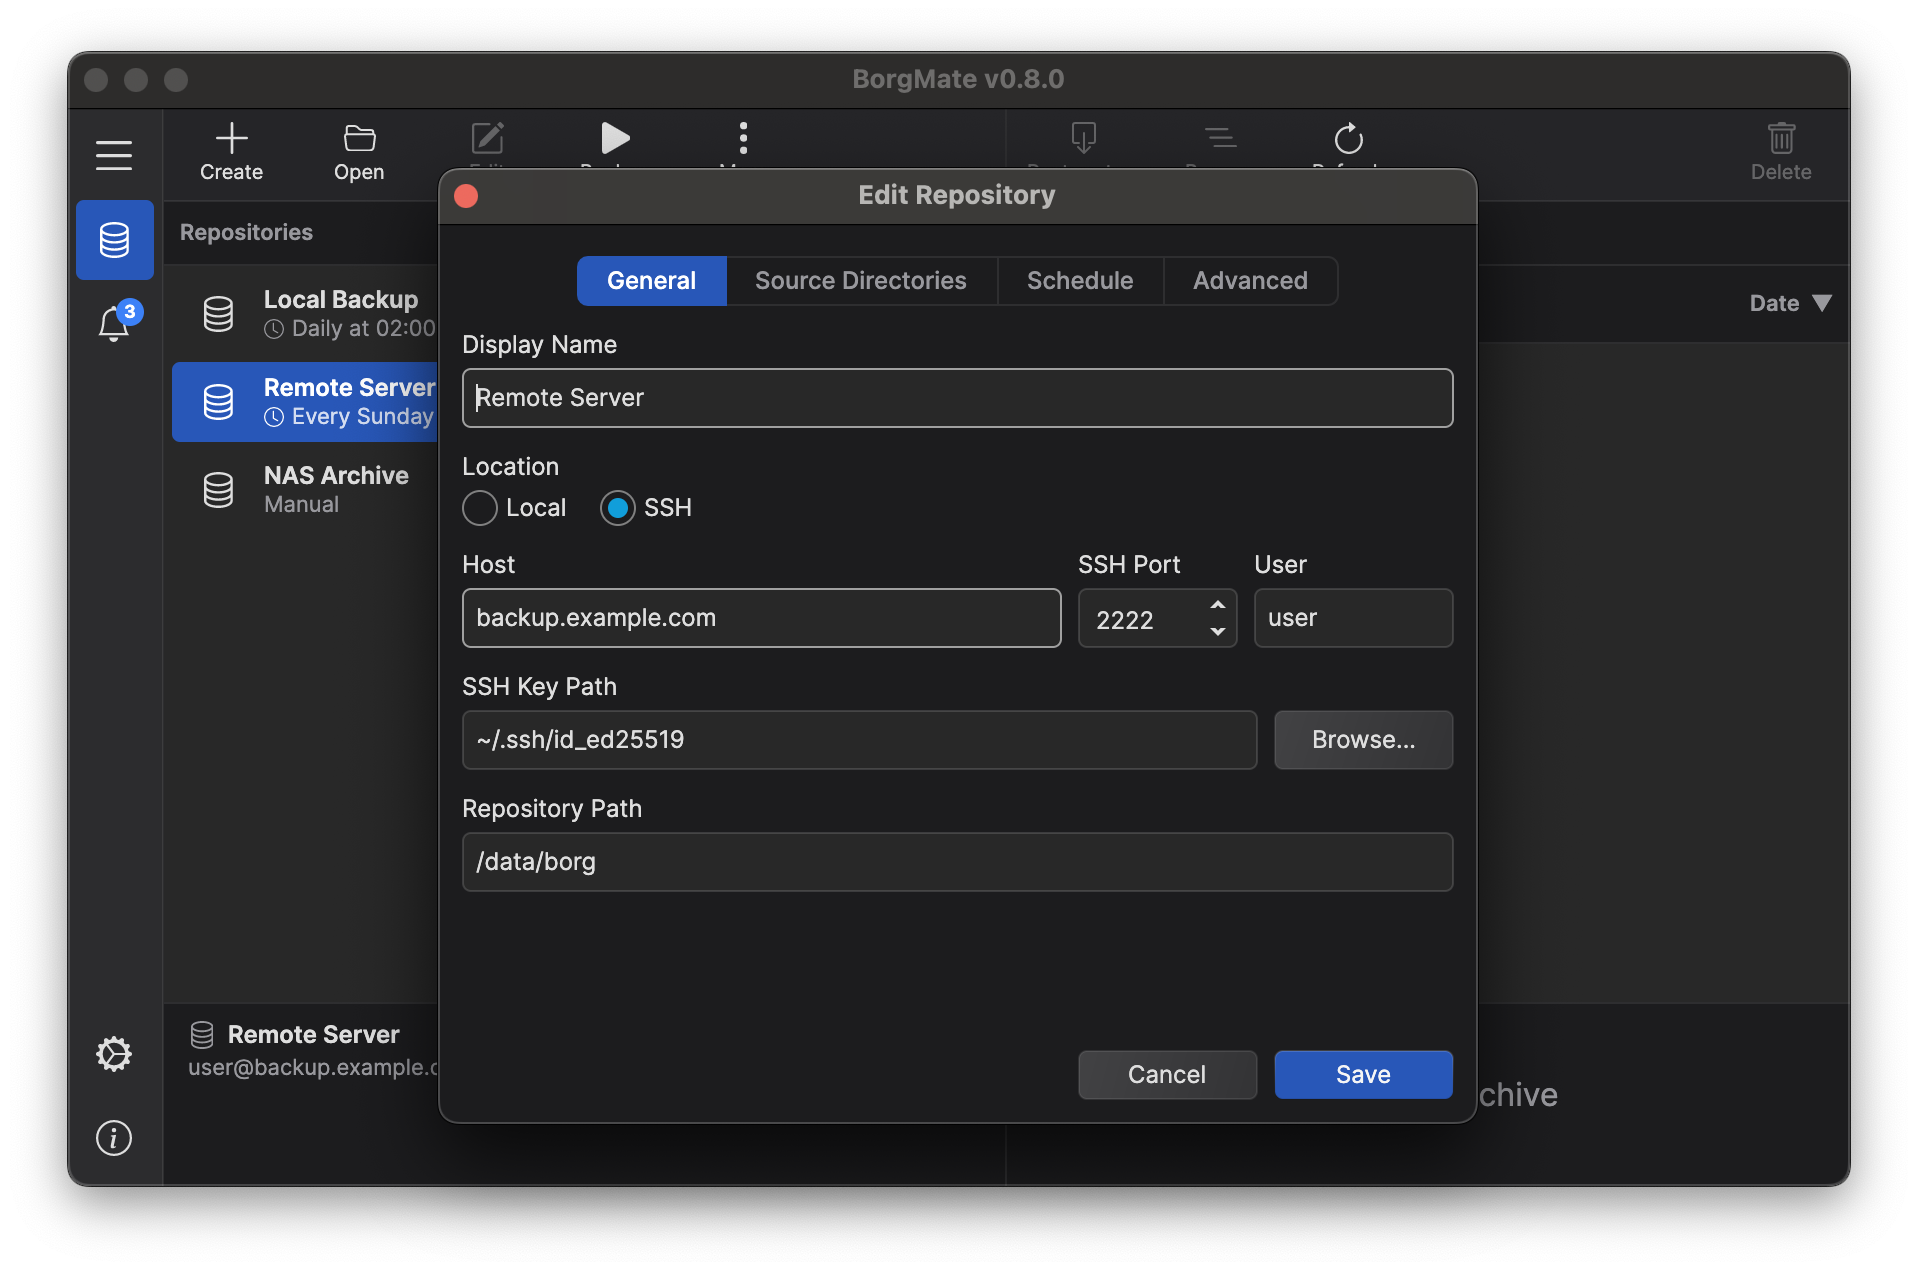Open the Schedule tab
Image resolution: width=1918 pixels, height=1272 pixels.
click(x=1079, y=281)
